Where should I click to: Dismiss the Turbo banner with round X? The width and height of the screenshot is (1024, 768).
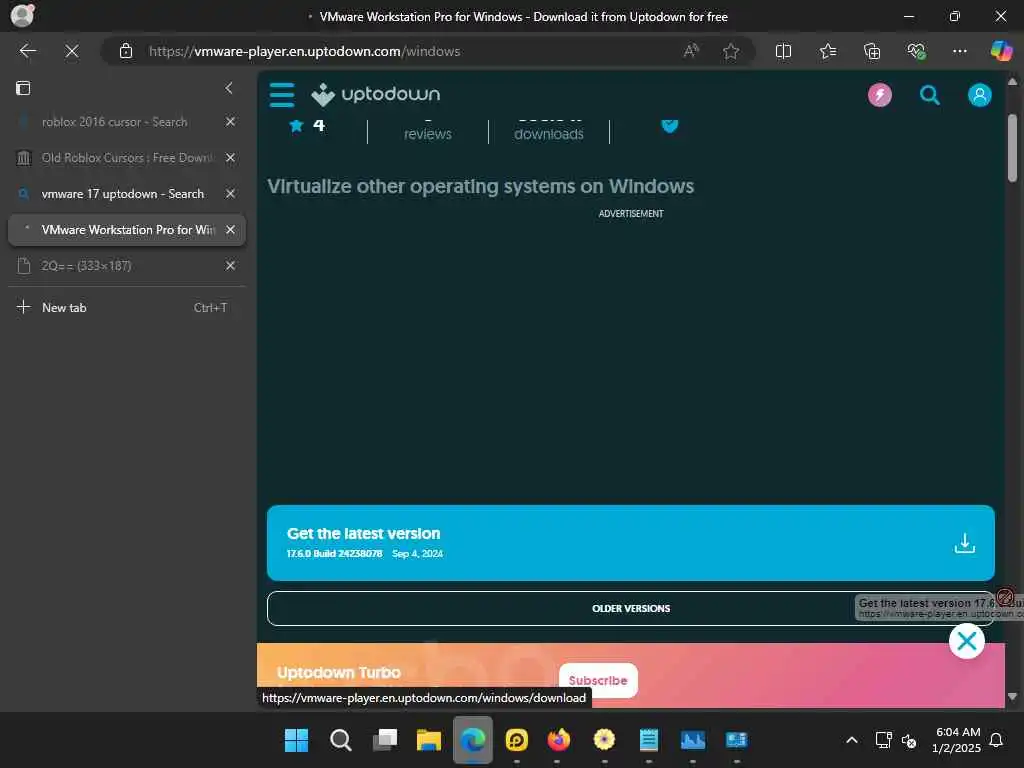tap(967, 641)
